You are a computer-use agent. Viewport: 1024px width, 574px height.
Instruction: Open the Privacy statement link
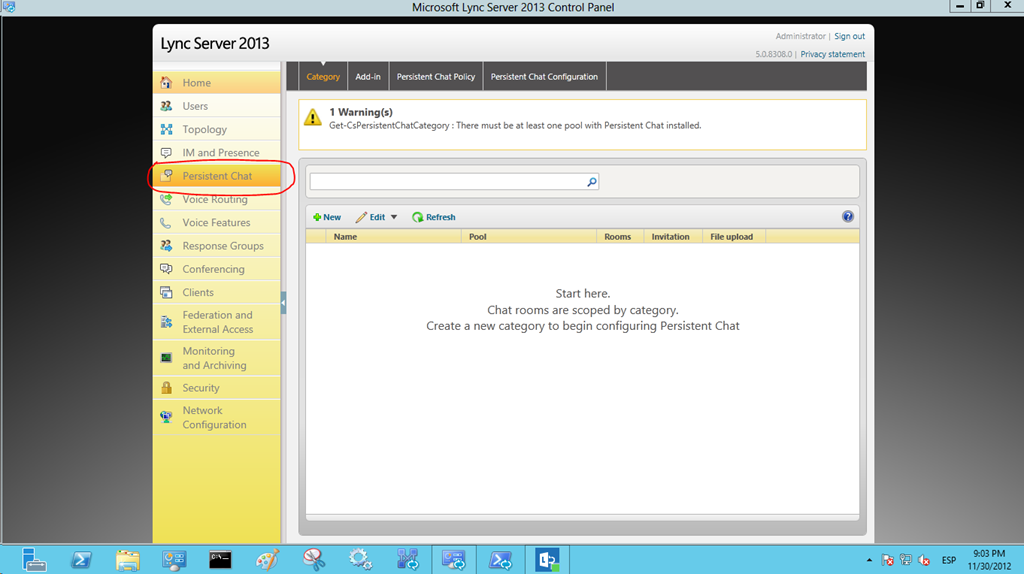832,54
